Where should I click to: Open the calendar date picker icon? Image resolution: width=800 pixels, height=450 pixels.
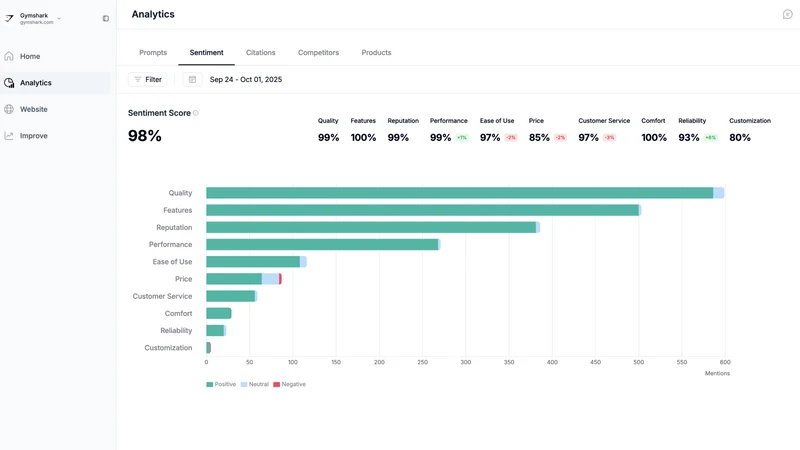click(192, 80)
